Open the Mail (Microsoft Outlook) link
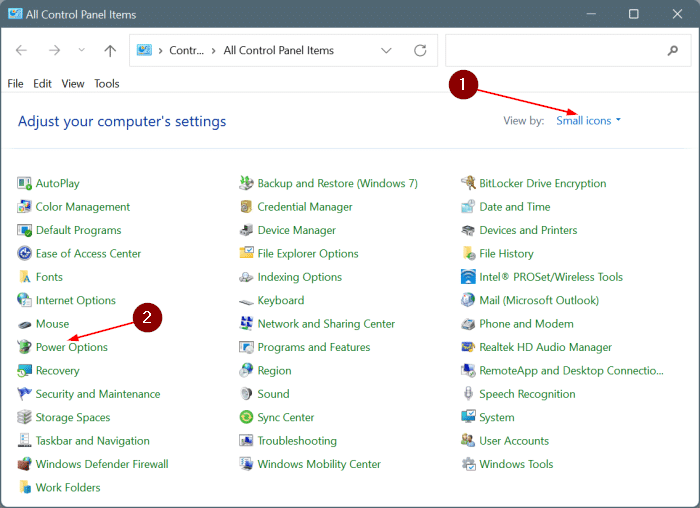700x508 pixels. pos(539,300)
